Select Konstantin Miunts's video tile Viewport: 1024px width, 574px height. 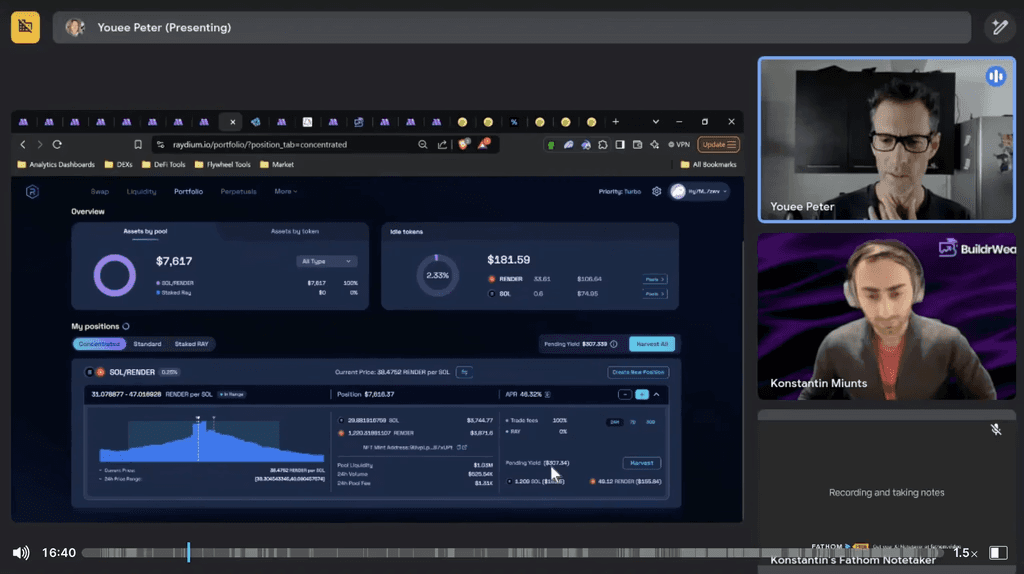pos(886,316)
